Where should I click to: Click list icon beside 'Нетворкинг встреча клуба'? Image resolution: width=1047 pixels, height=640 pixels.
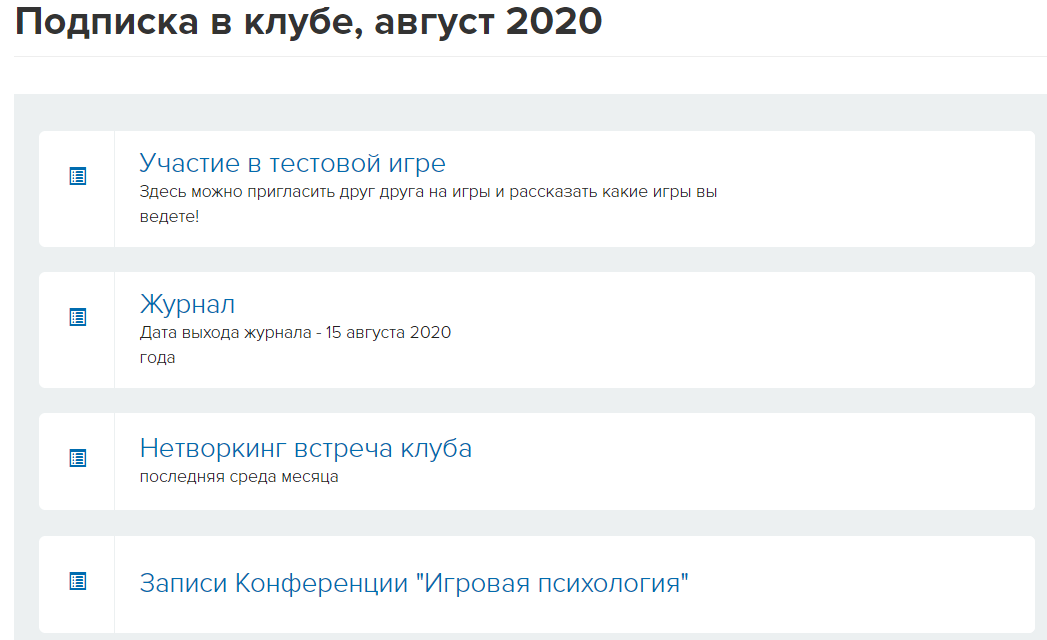[78, 458]
